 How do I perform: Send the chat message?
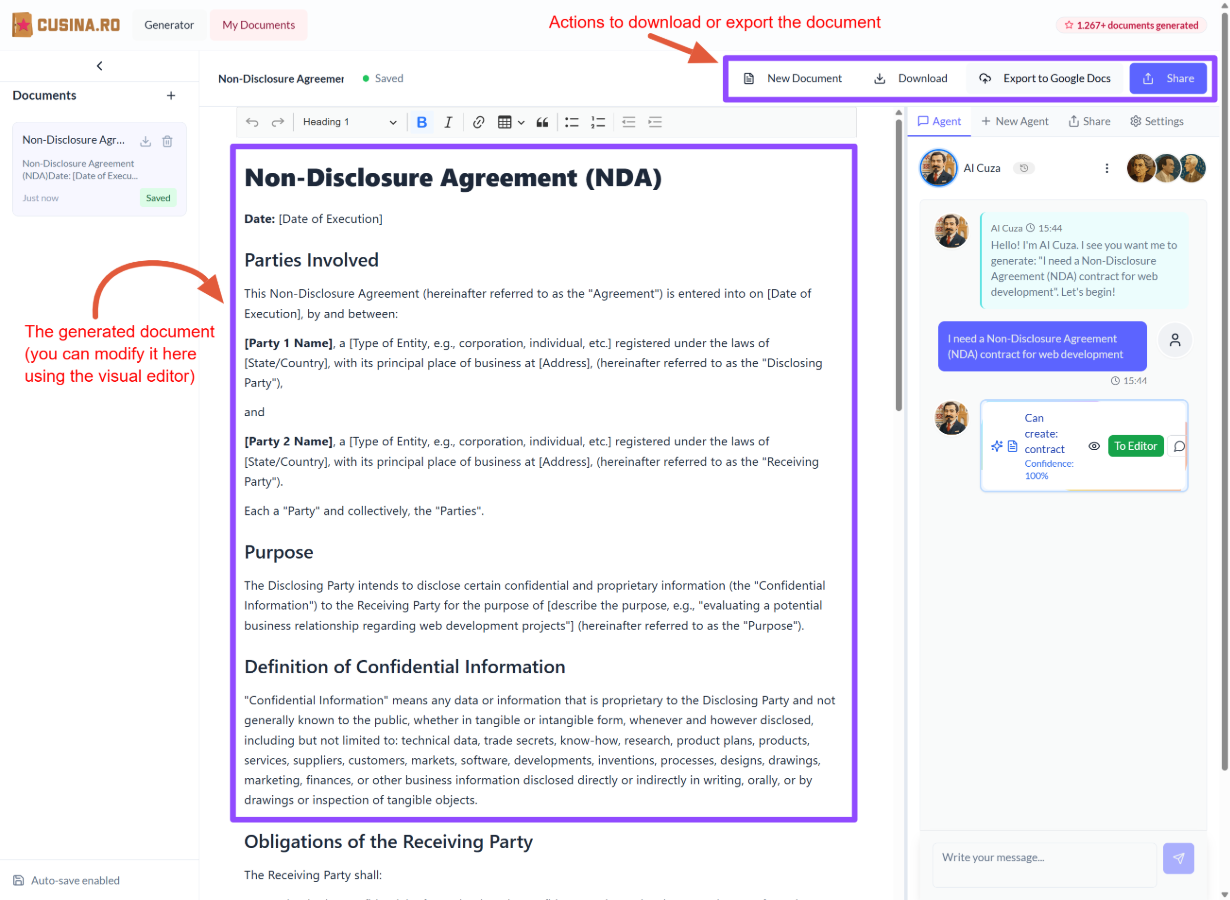coord(1178,858)
